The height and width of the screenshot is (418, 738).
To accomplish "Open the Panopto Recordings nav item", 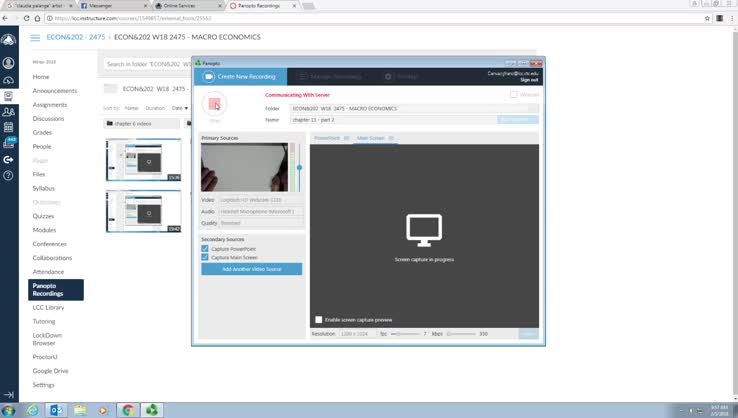I will pos(56,289).
